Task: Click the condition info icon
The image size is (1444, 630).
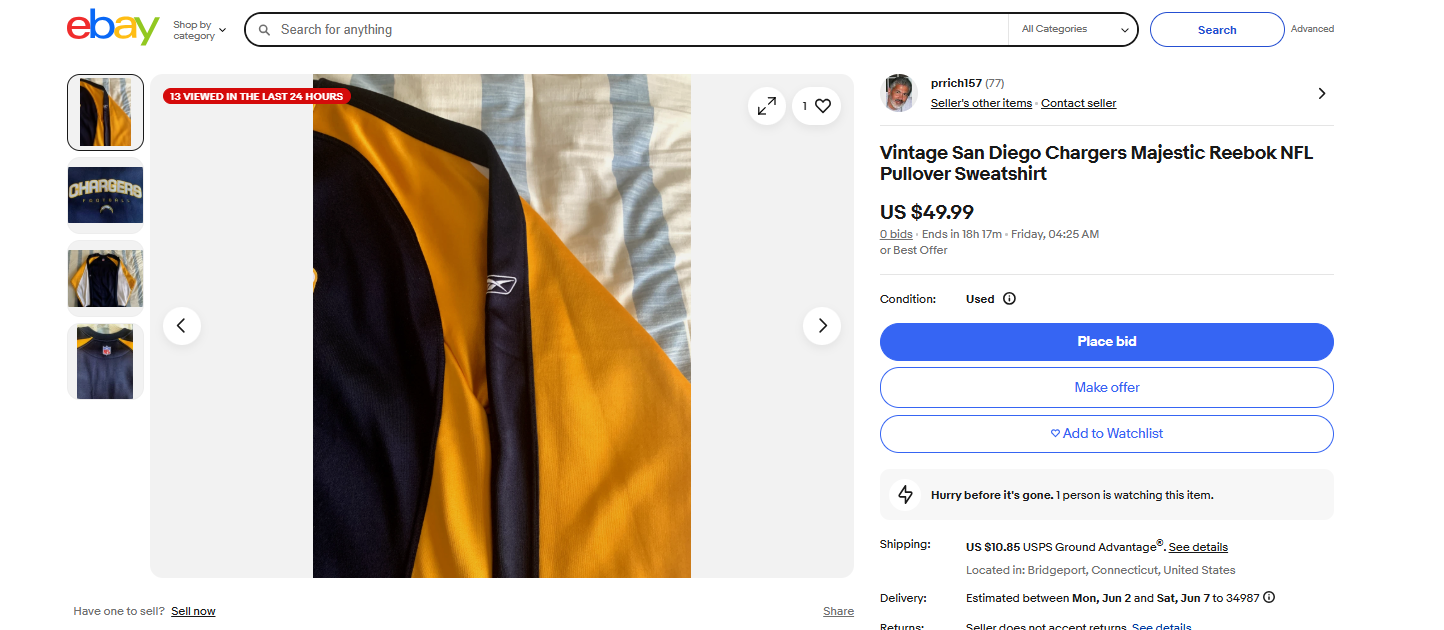Action: coord(1009,299)
